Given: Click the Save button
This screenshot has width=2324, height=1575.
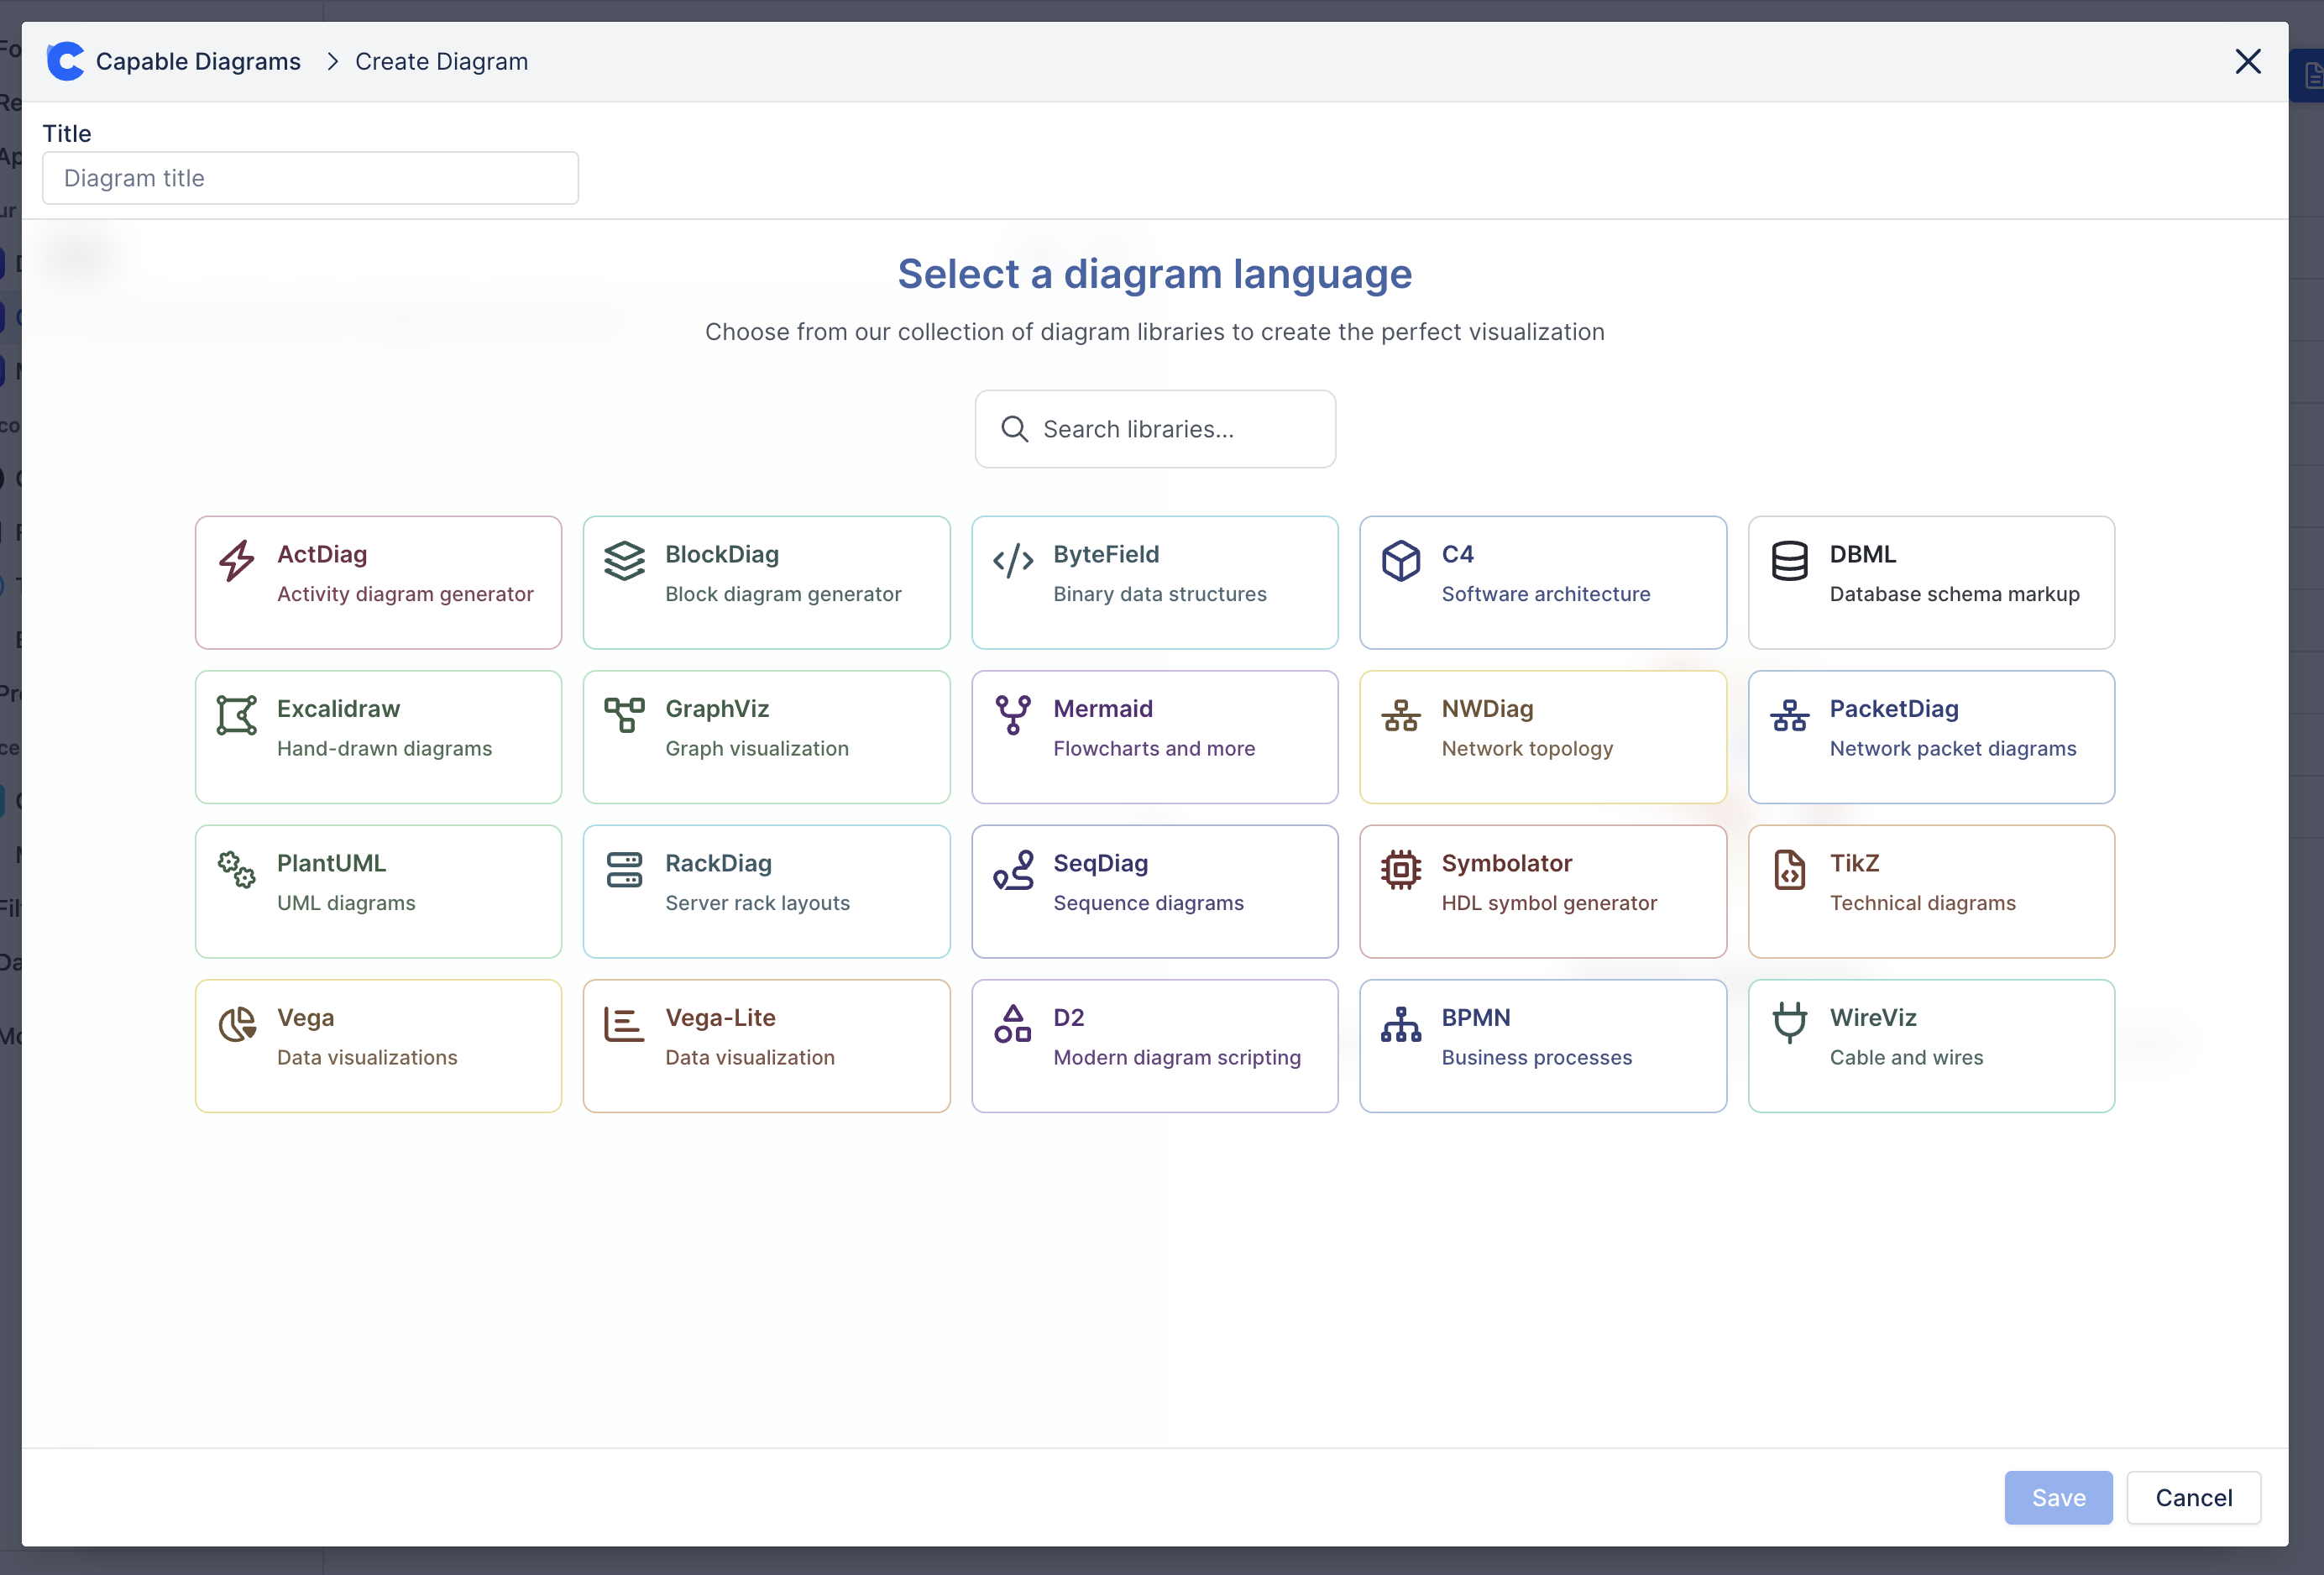Looking at the screenshot, I should [x=2058, y=1497].
